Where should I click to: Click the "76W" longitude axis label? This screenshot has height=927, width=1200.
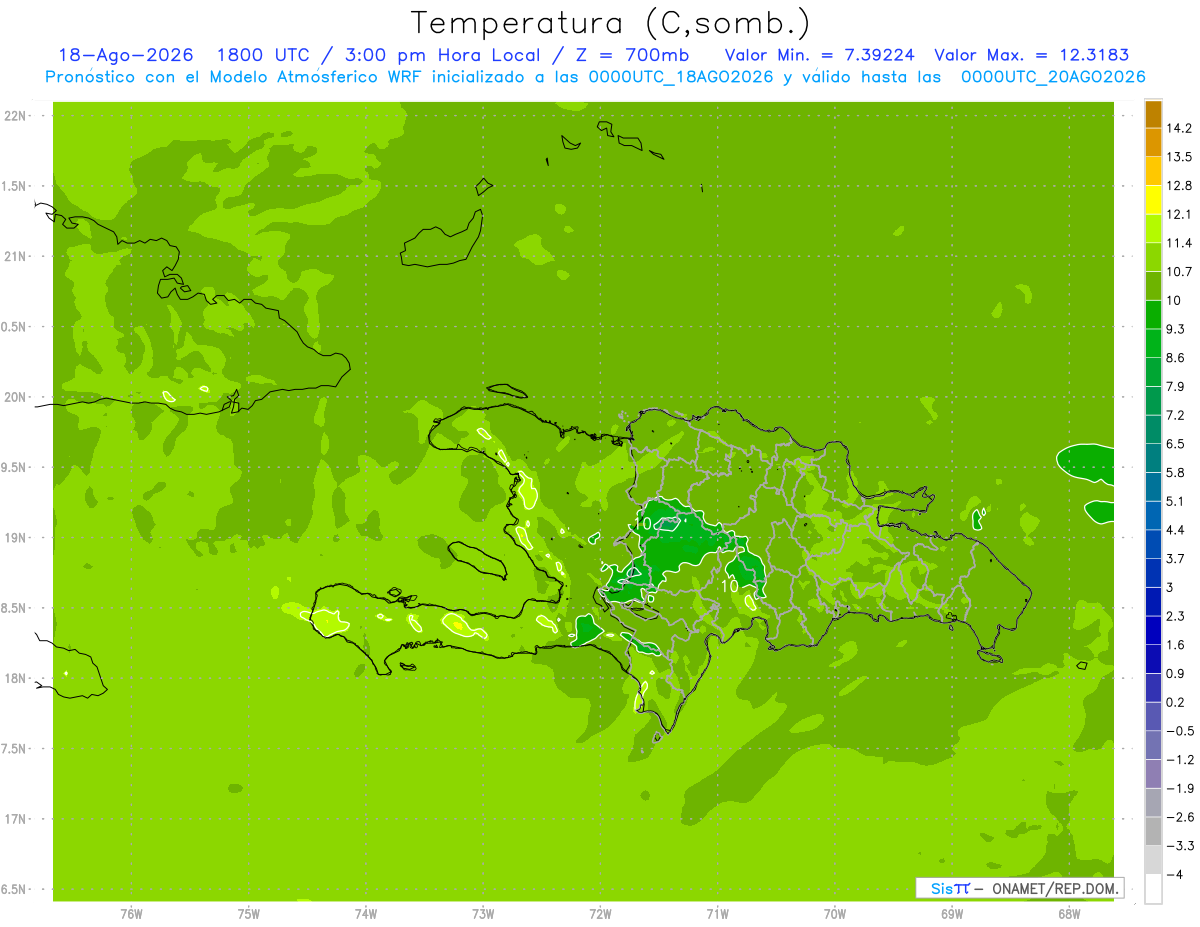click(131, 913)
